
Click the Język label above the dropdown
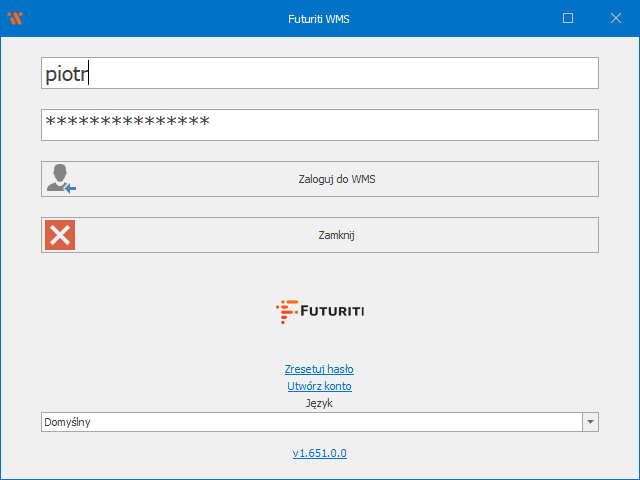(319, 403)
